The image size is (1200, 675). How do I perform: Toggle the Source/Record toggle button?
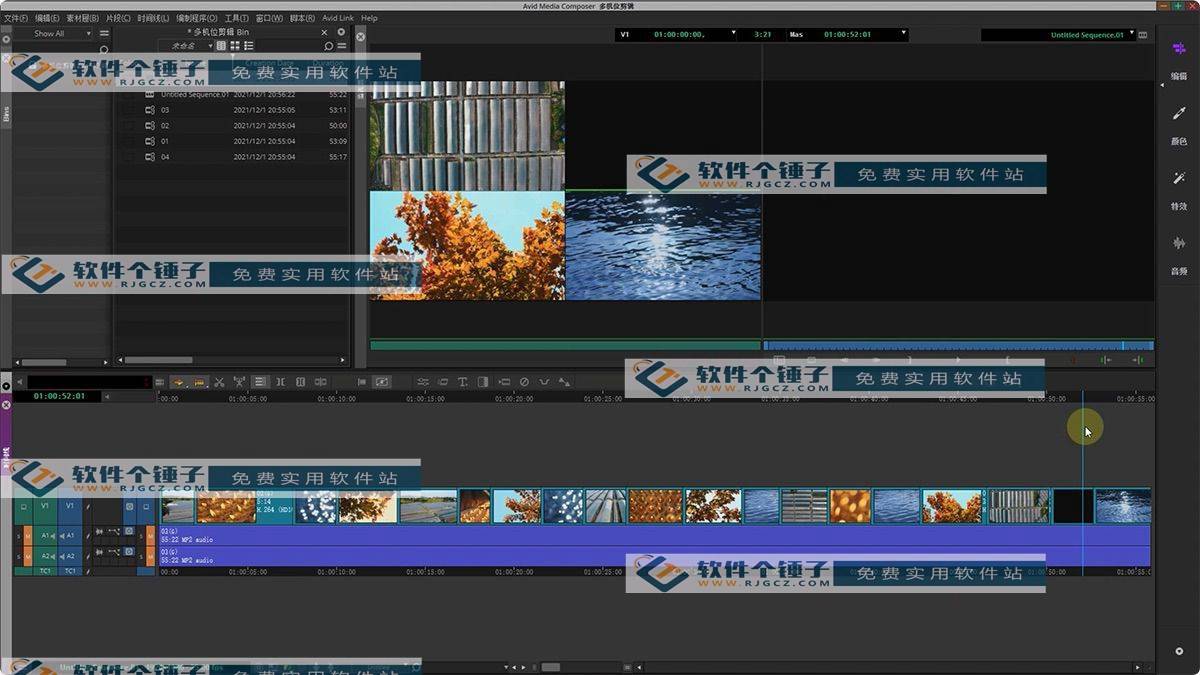(381, 381)
